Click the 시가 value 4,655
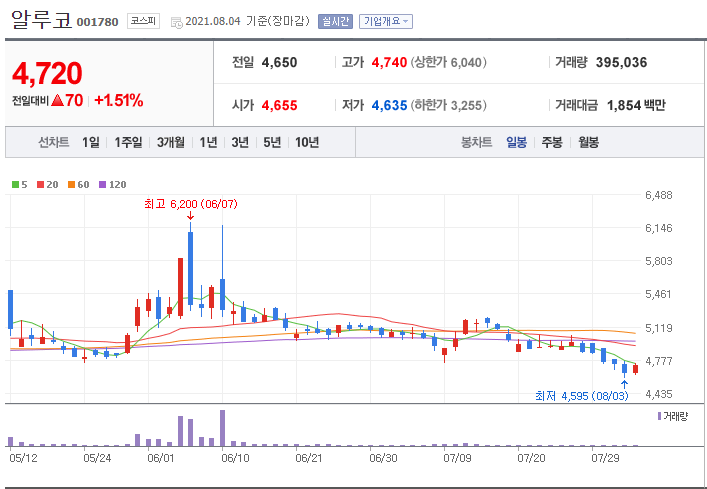 point(280,105)
